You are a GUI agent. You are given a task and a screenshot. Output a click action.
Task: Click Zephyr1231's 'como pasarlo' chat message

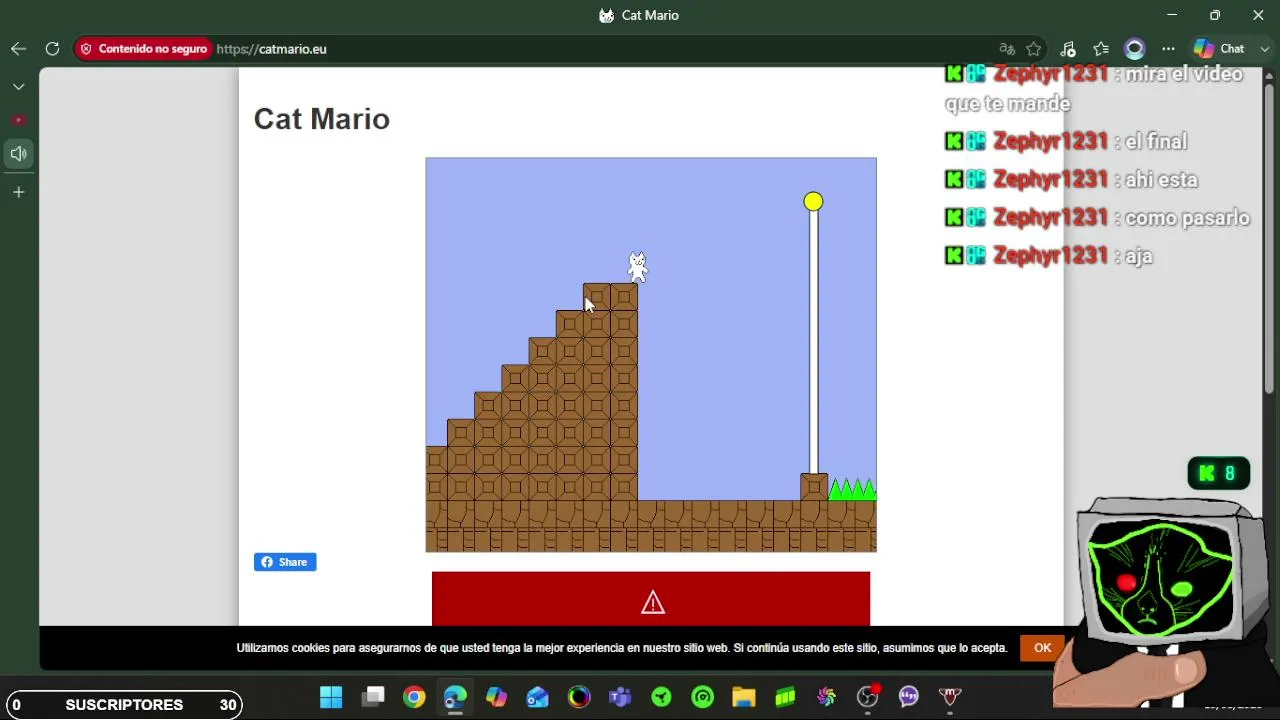click(1097, 218)
